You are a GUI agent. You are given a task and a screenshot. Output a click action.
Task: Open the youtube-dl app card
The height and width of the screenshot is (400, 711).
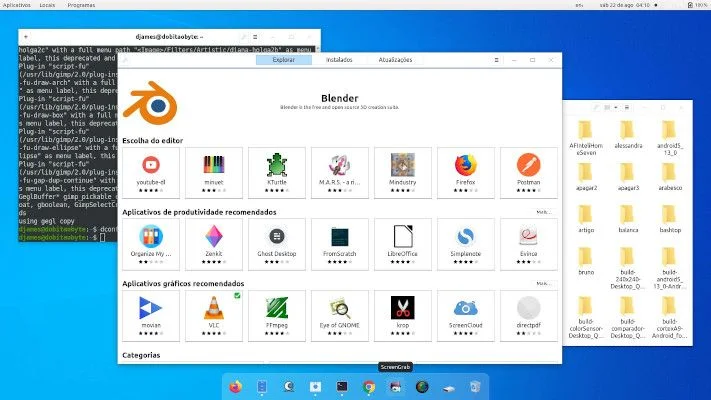[x=151, y=173]
